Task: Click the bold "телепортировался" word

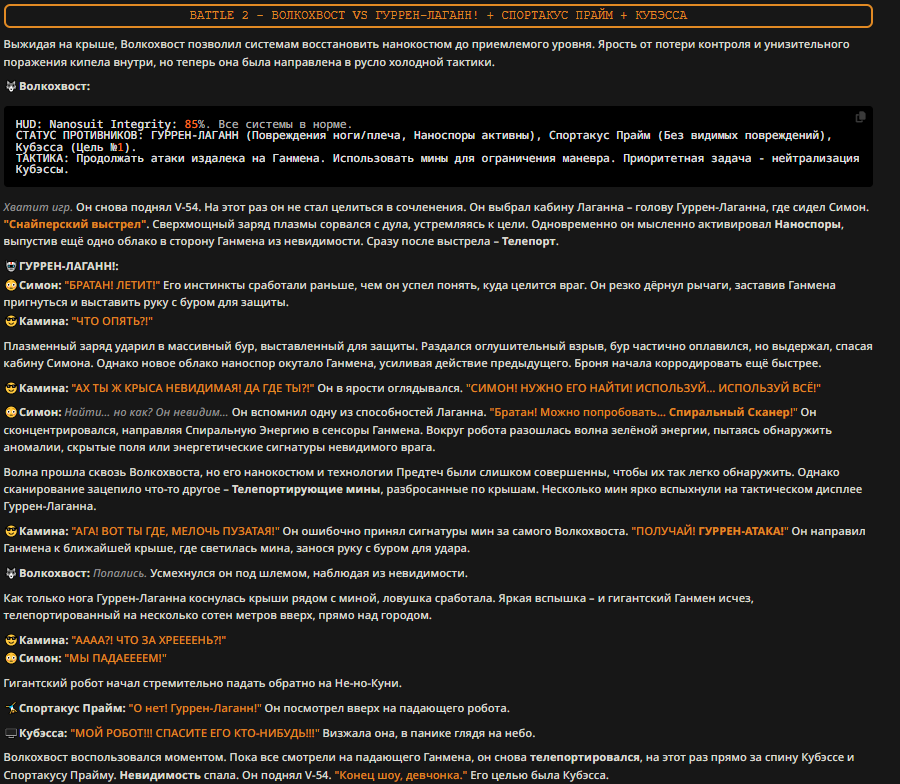Action: pyautogui.click(x=585, y=758)
